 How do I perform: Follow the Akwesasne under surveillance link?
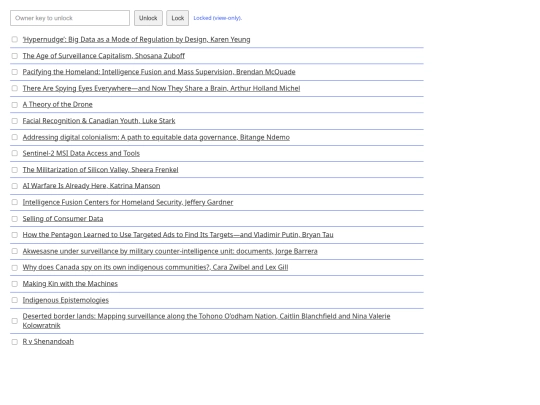click(x=170, y=251)
